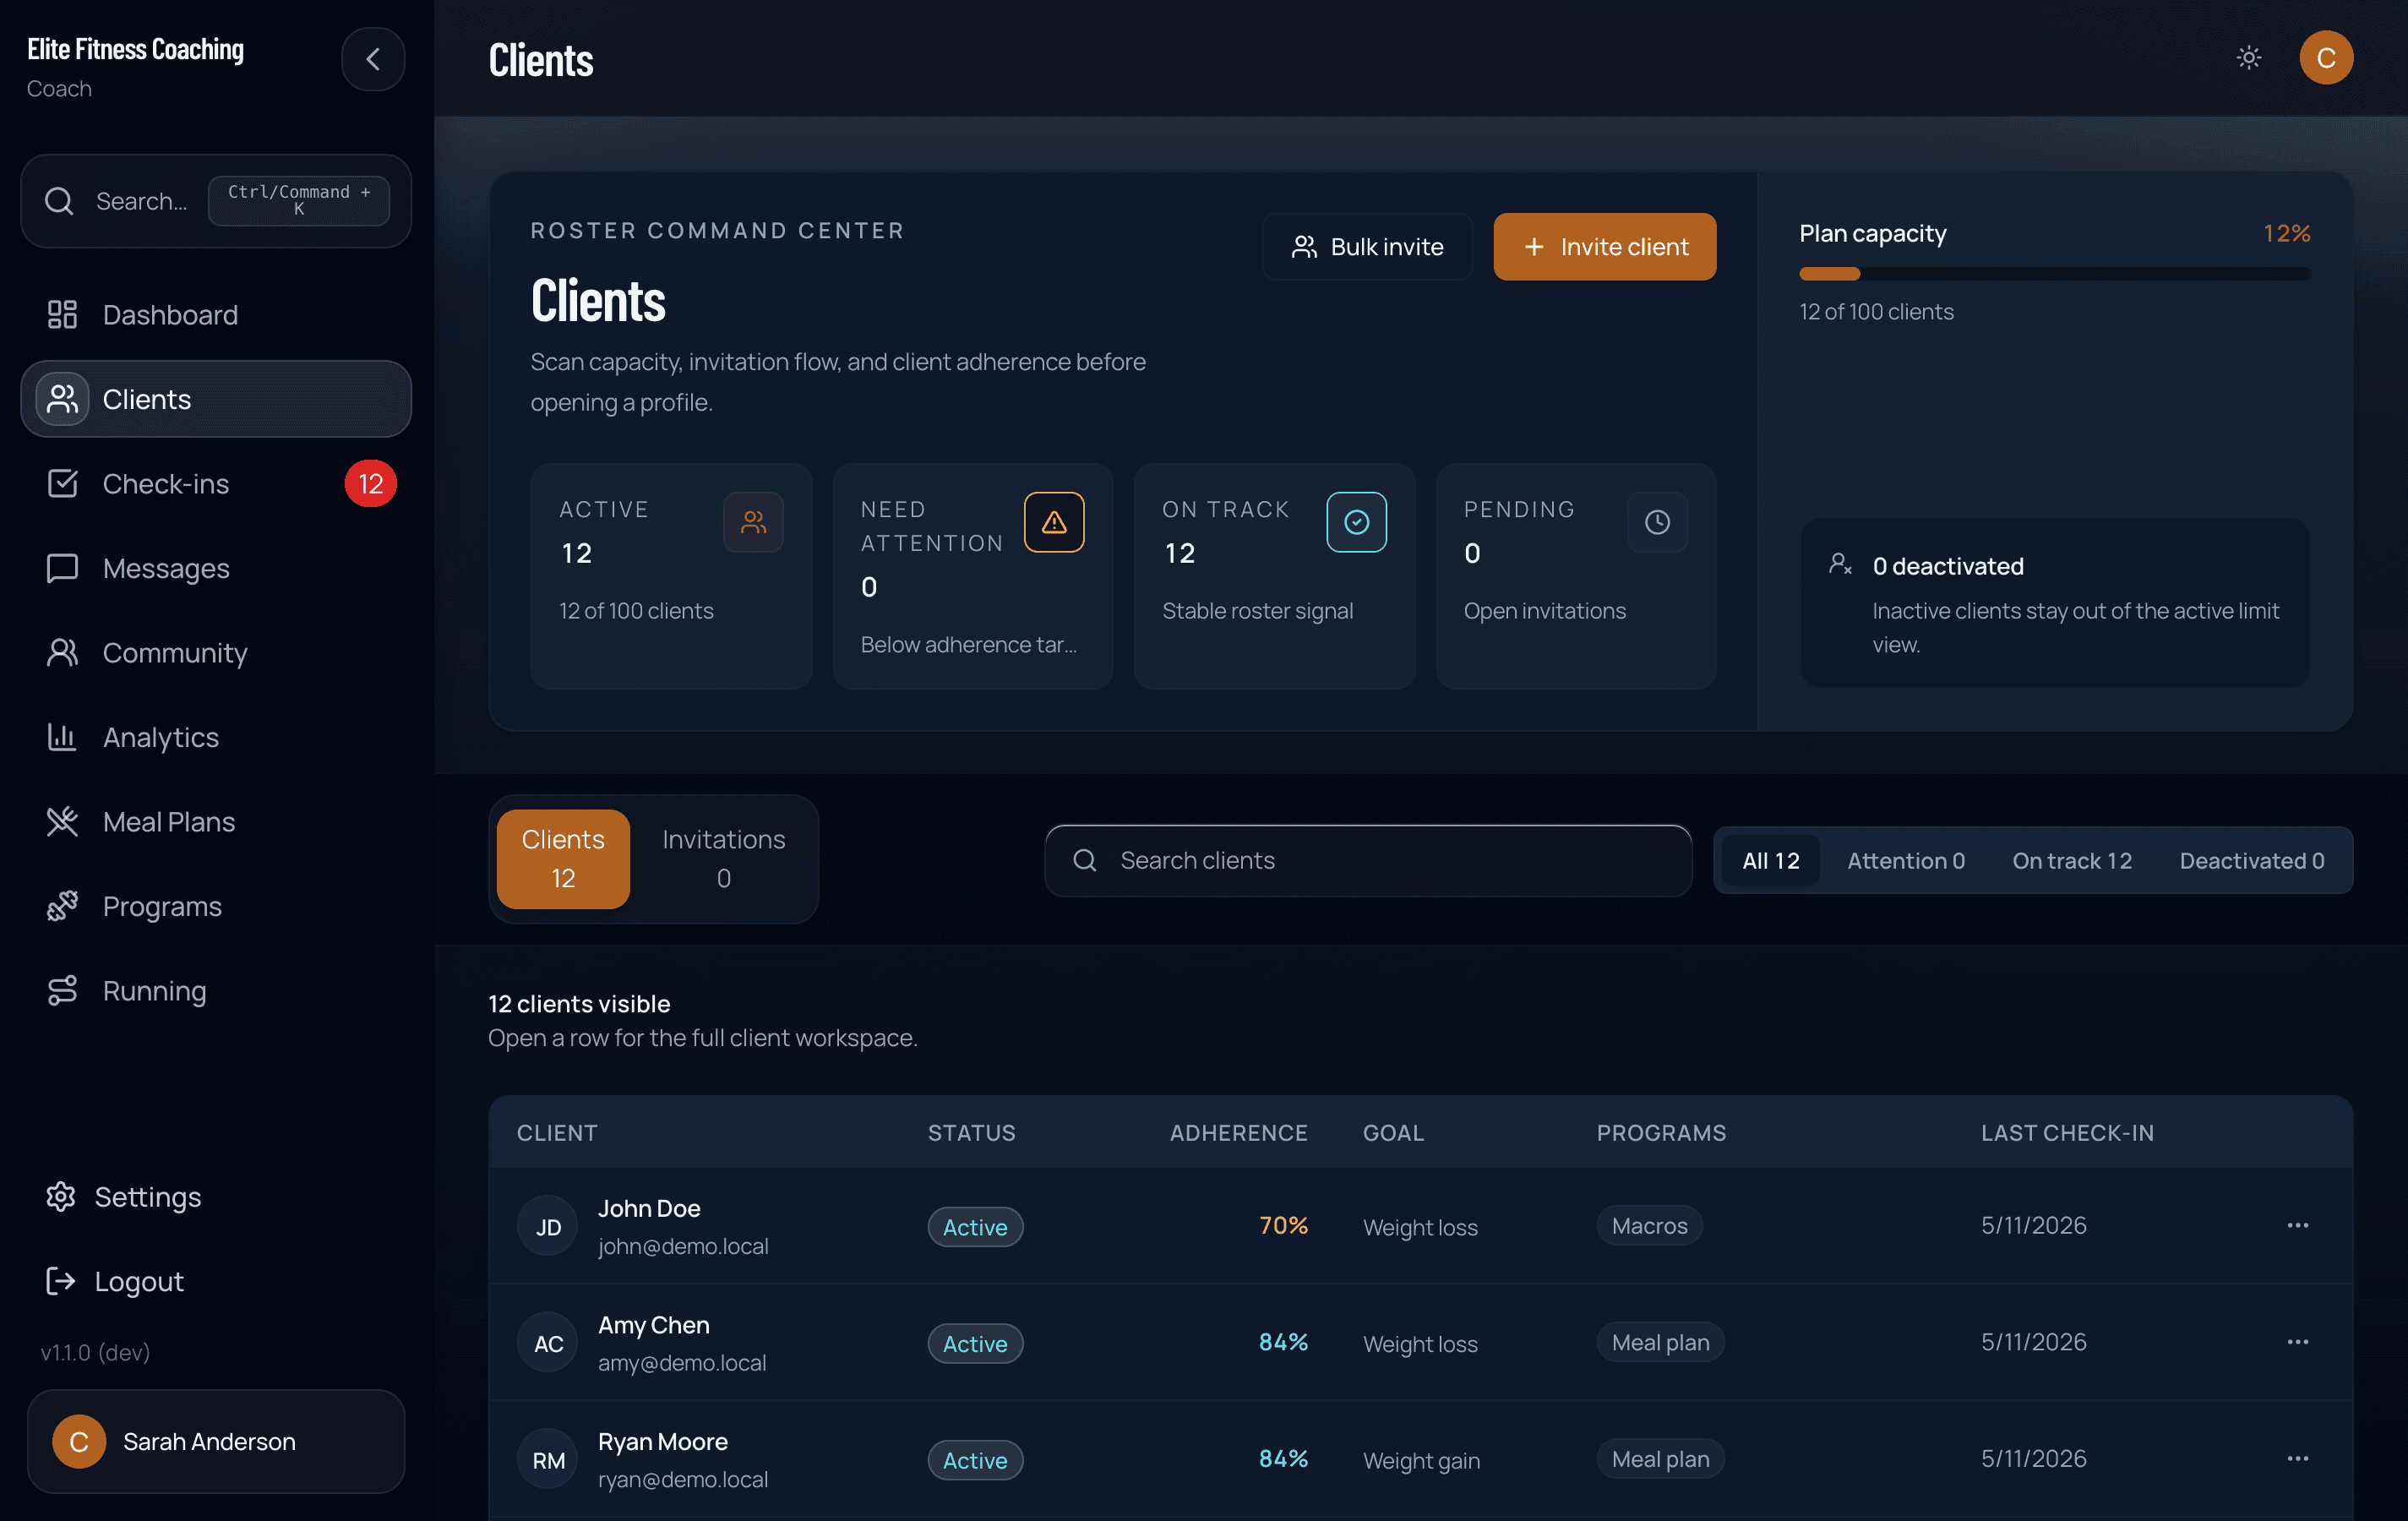Image resolution: width=2408 pixels, height=1521 pixels.
Task: Select the On track 12 filter
Action: 2072,861
